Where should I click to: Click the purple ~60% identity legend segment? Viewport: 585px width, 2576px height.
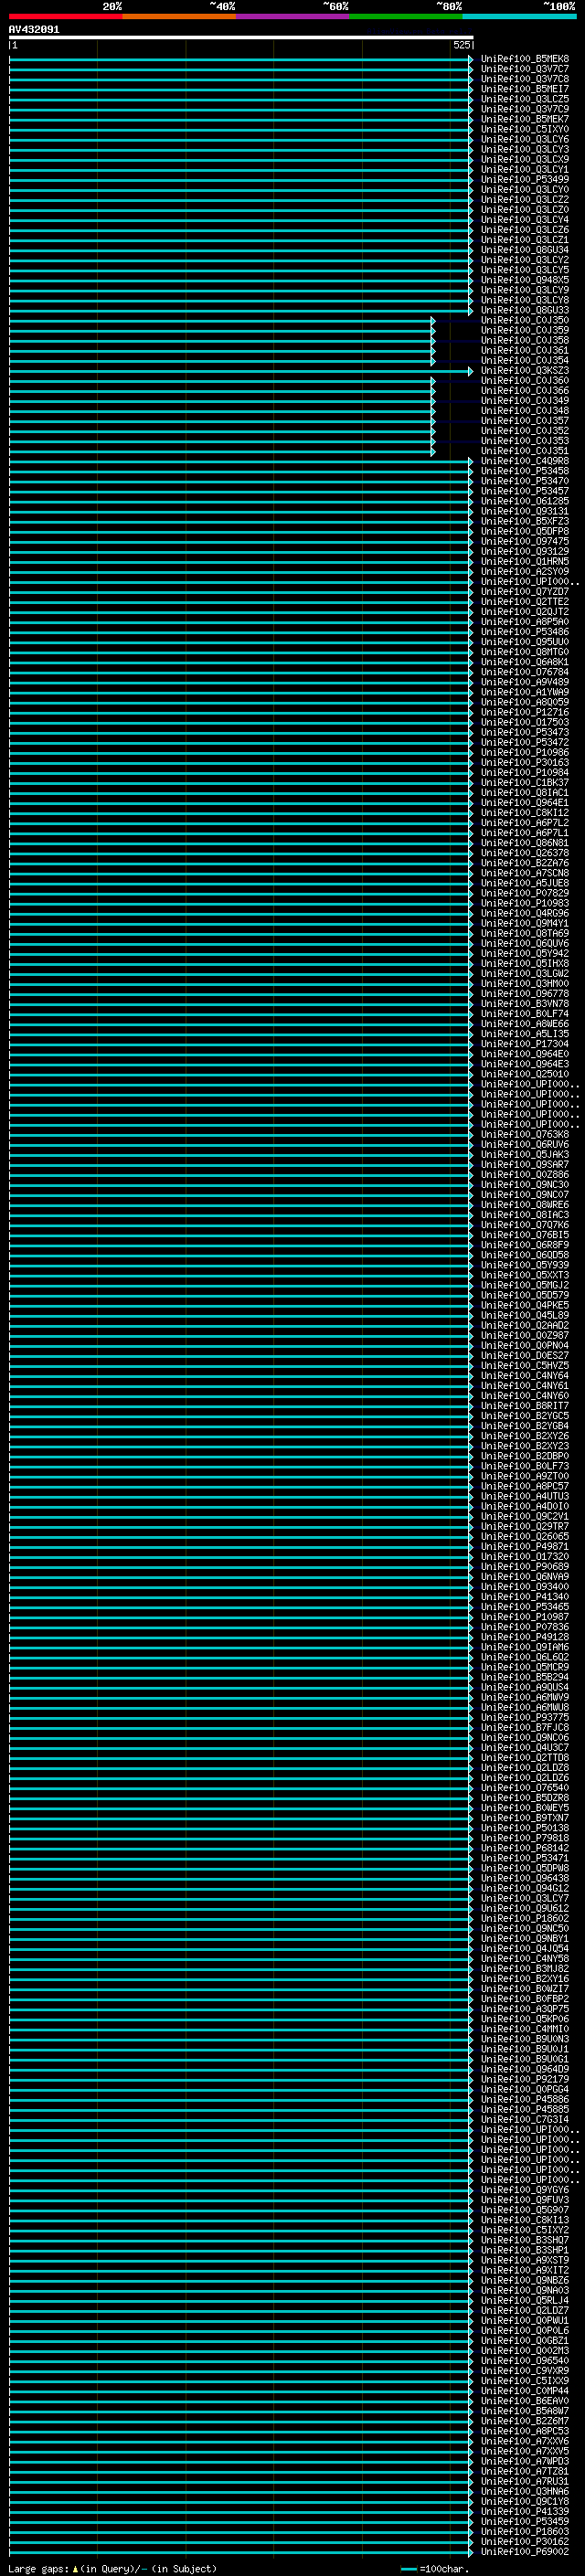click(x=293, y=16)
